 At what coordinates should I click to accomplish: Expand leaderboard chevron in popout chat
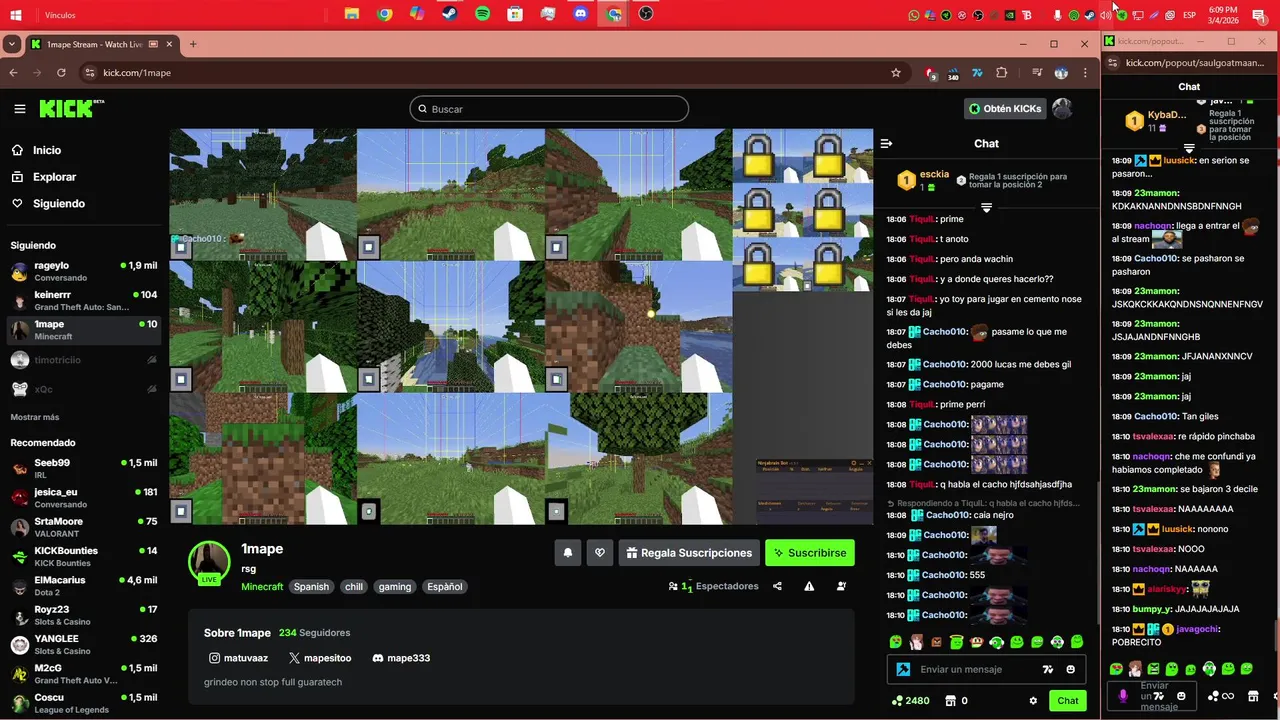pos(1189,148)
